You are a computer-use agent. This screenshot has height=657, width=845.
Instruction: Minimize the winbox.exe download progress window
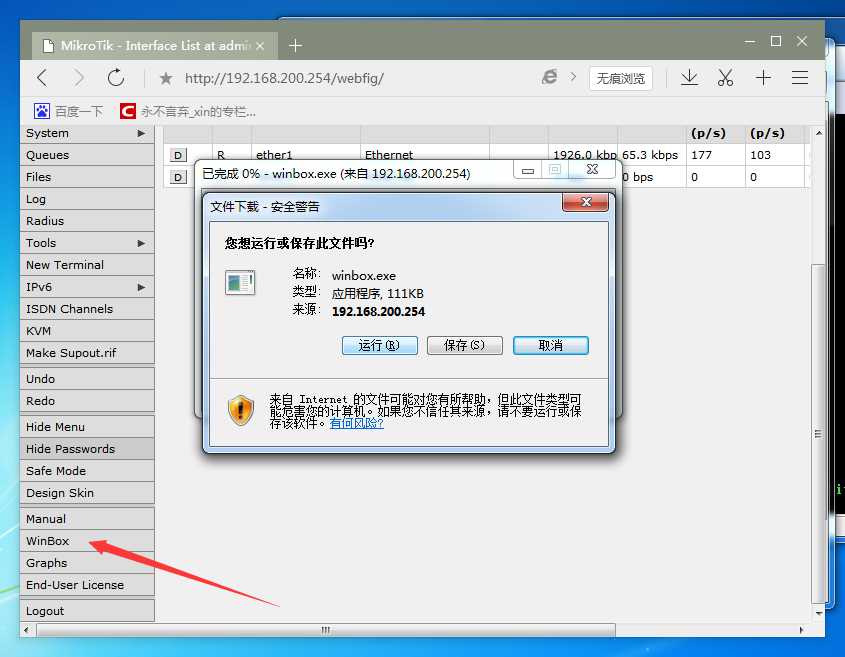tap(528, 170)
